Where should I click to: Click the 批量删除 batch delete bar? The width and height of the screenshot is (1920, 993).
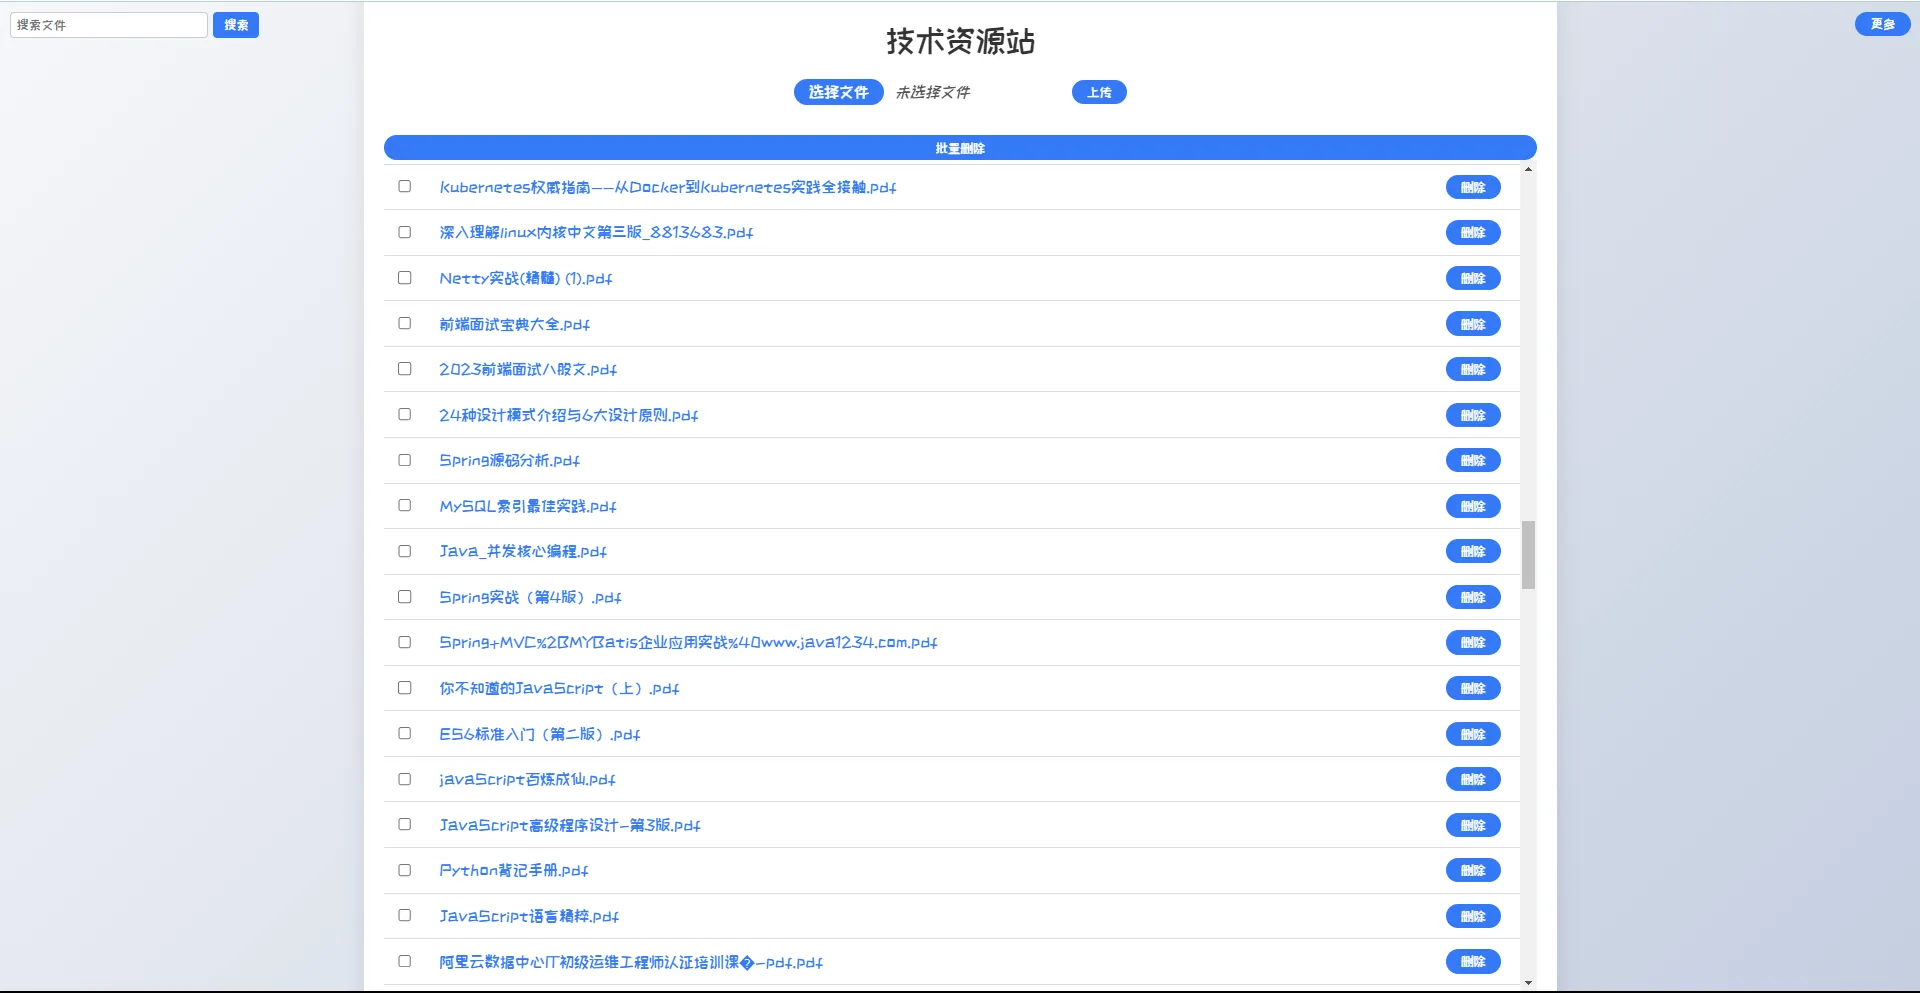(959, 148)
